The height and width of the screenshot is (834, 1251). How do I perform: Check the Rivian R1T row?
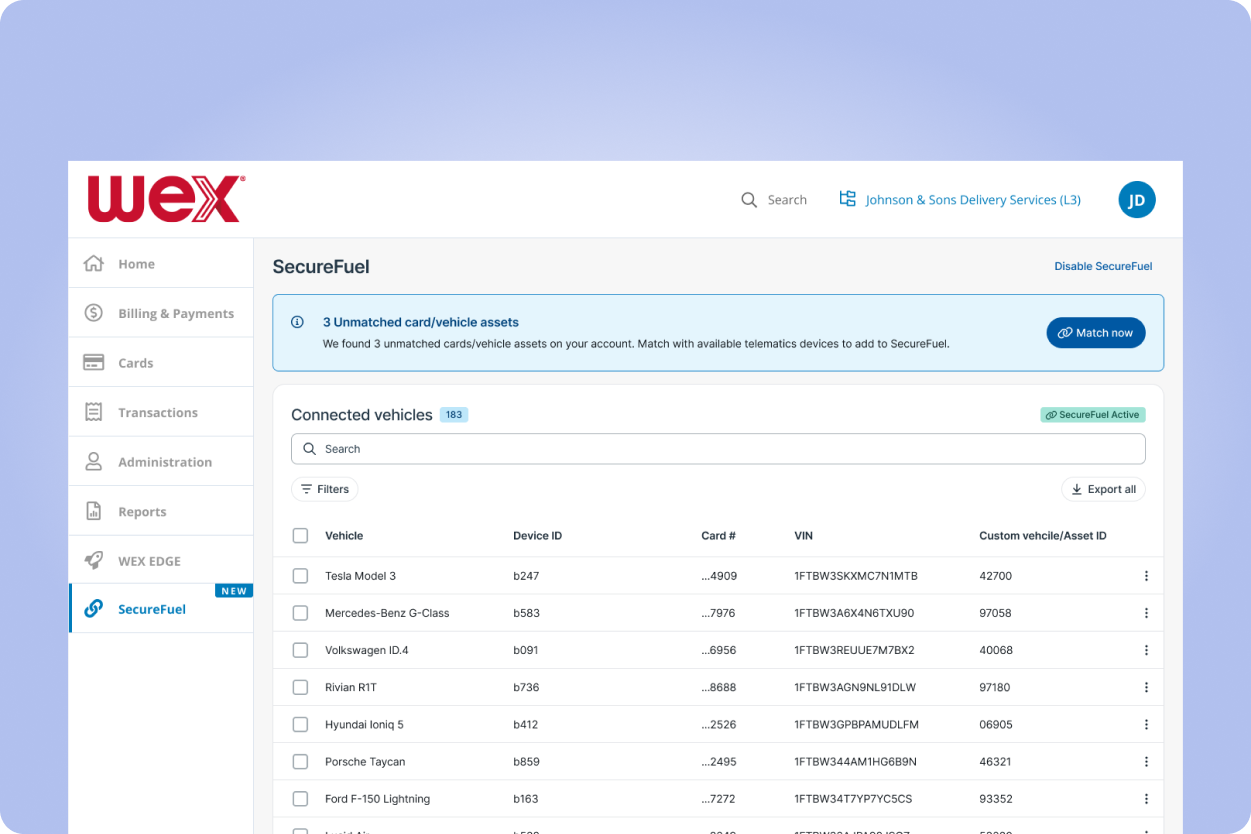[x=300, y=687]
